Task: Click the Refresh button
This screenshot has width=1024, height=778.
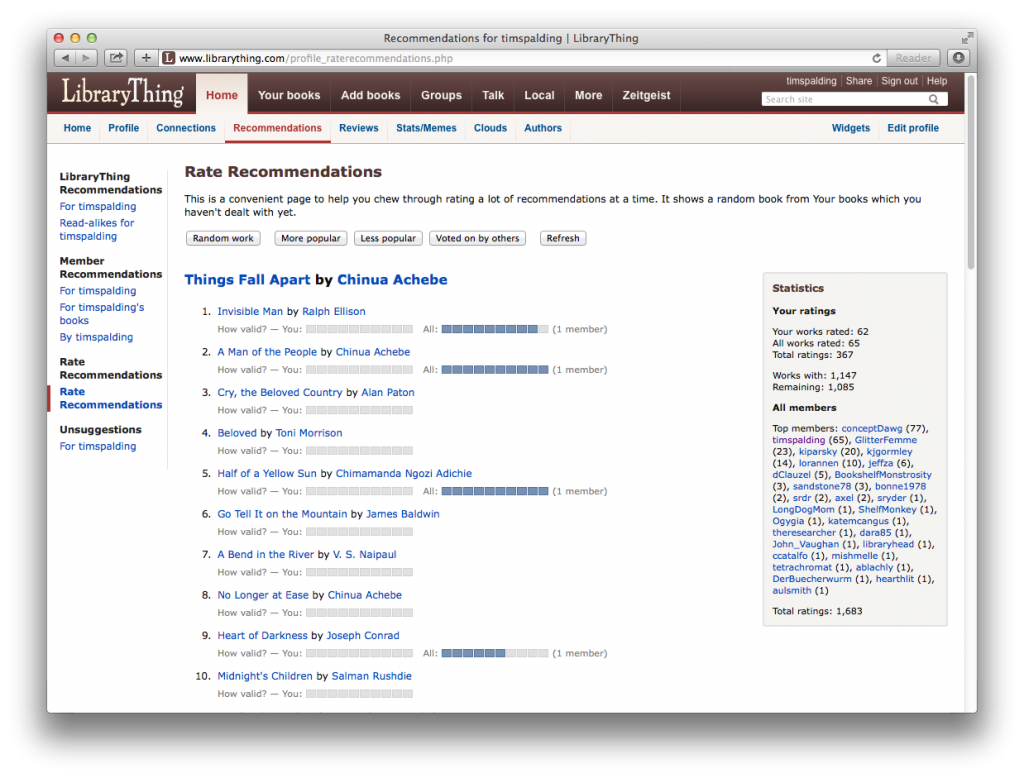Action: pyautogui.click(x=563, y=238)
